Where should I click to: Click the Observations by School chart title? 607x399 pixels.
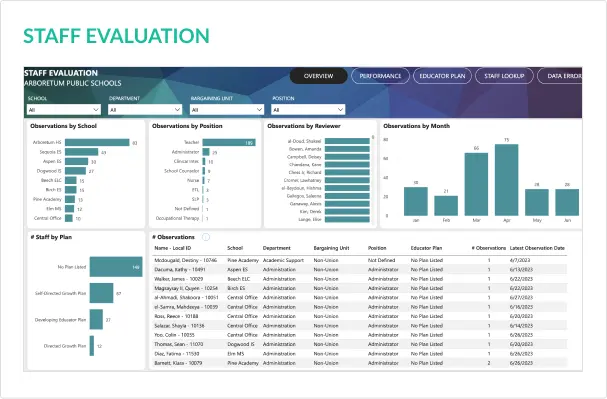click(63, 126)
